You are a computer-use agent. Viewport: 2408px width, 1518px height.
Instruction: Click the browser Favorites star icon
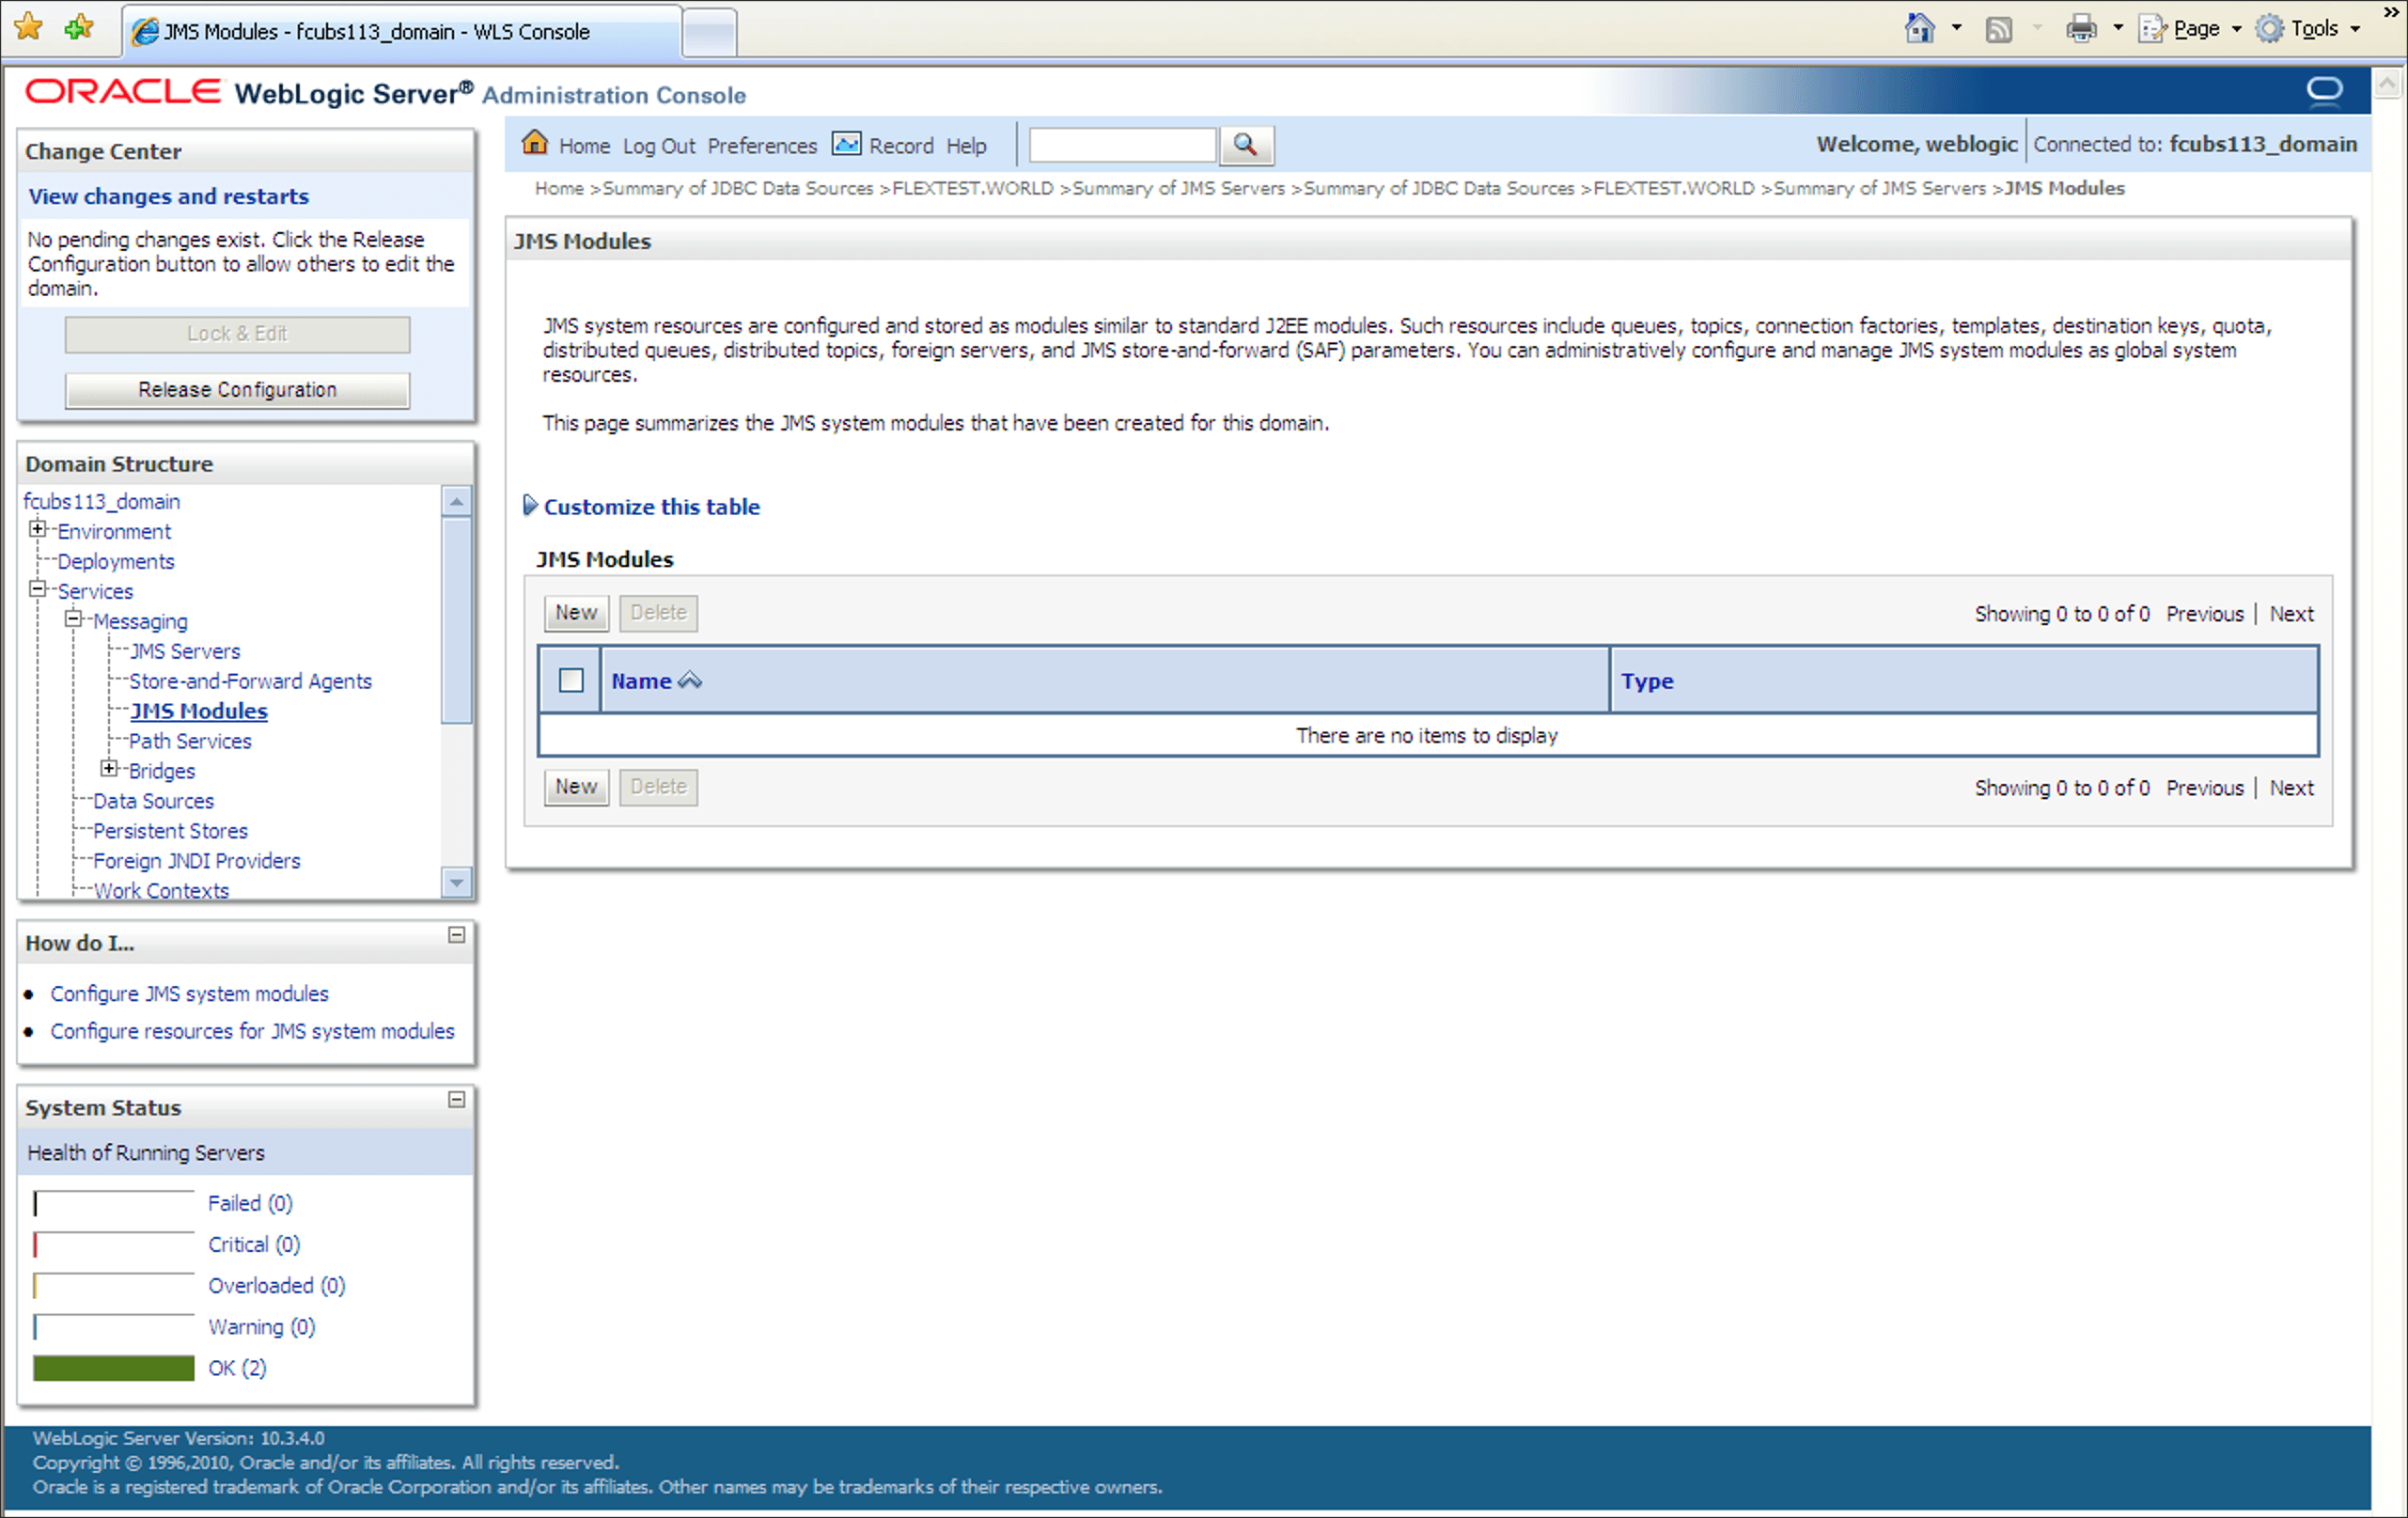click(x=29, y=27)
